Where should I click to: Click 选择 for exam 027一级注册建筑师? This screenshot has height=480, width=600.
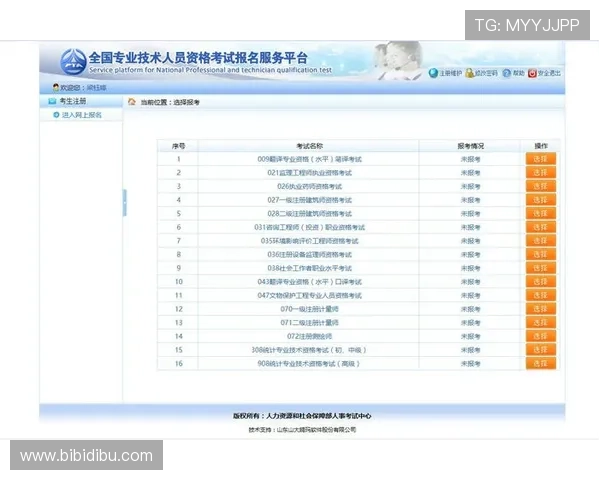(541, 200)
